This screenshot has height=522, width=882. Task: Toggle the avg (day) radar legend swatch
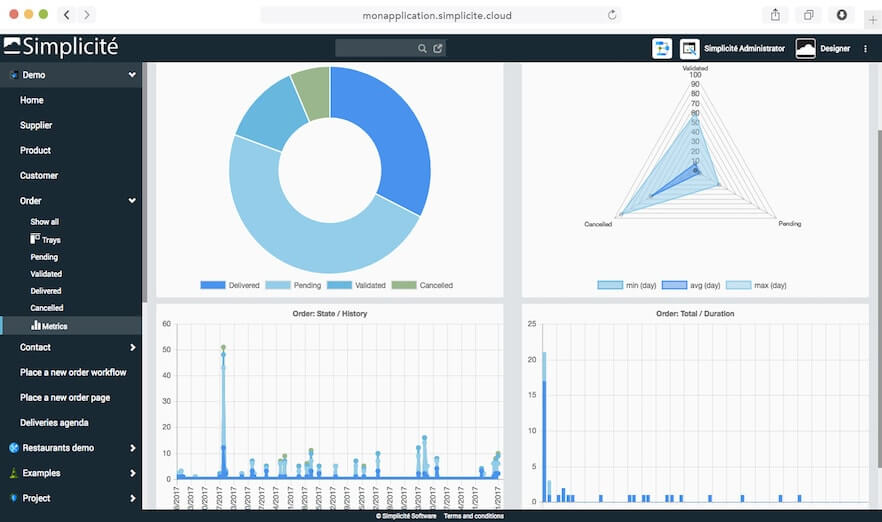coord(674,285)
